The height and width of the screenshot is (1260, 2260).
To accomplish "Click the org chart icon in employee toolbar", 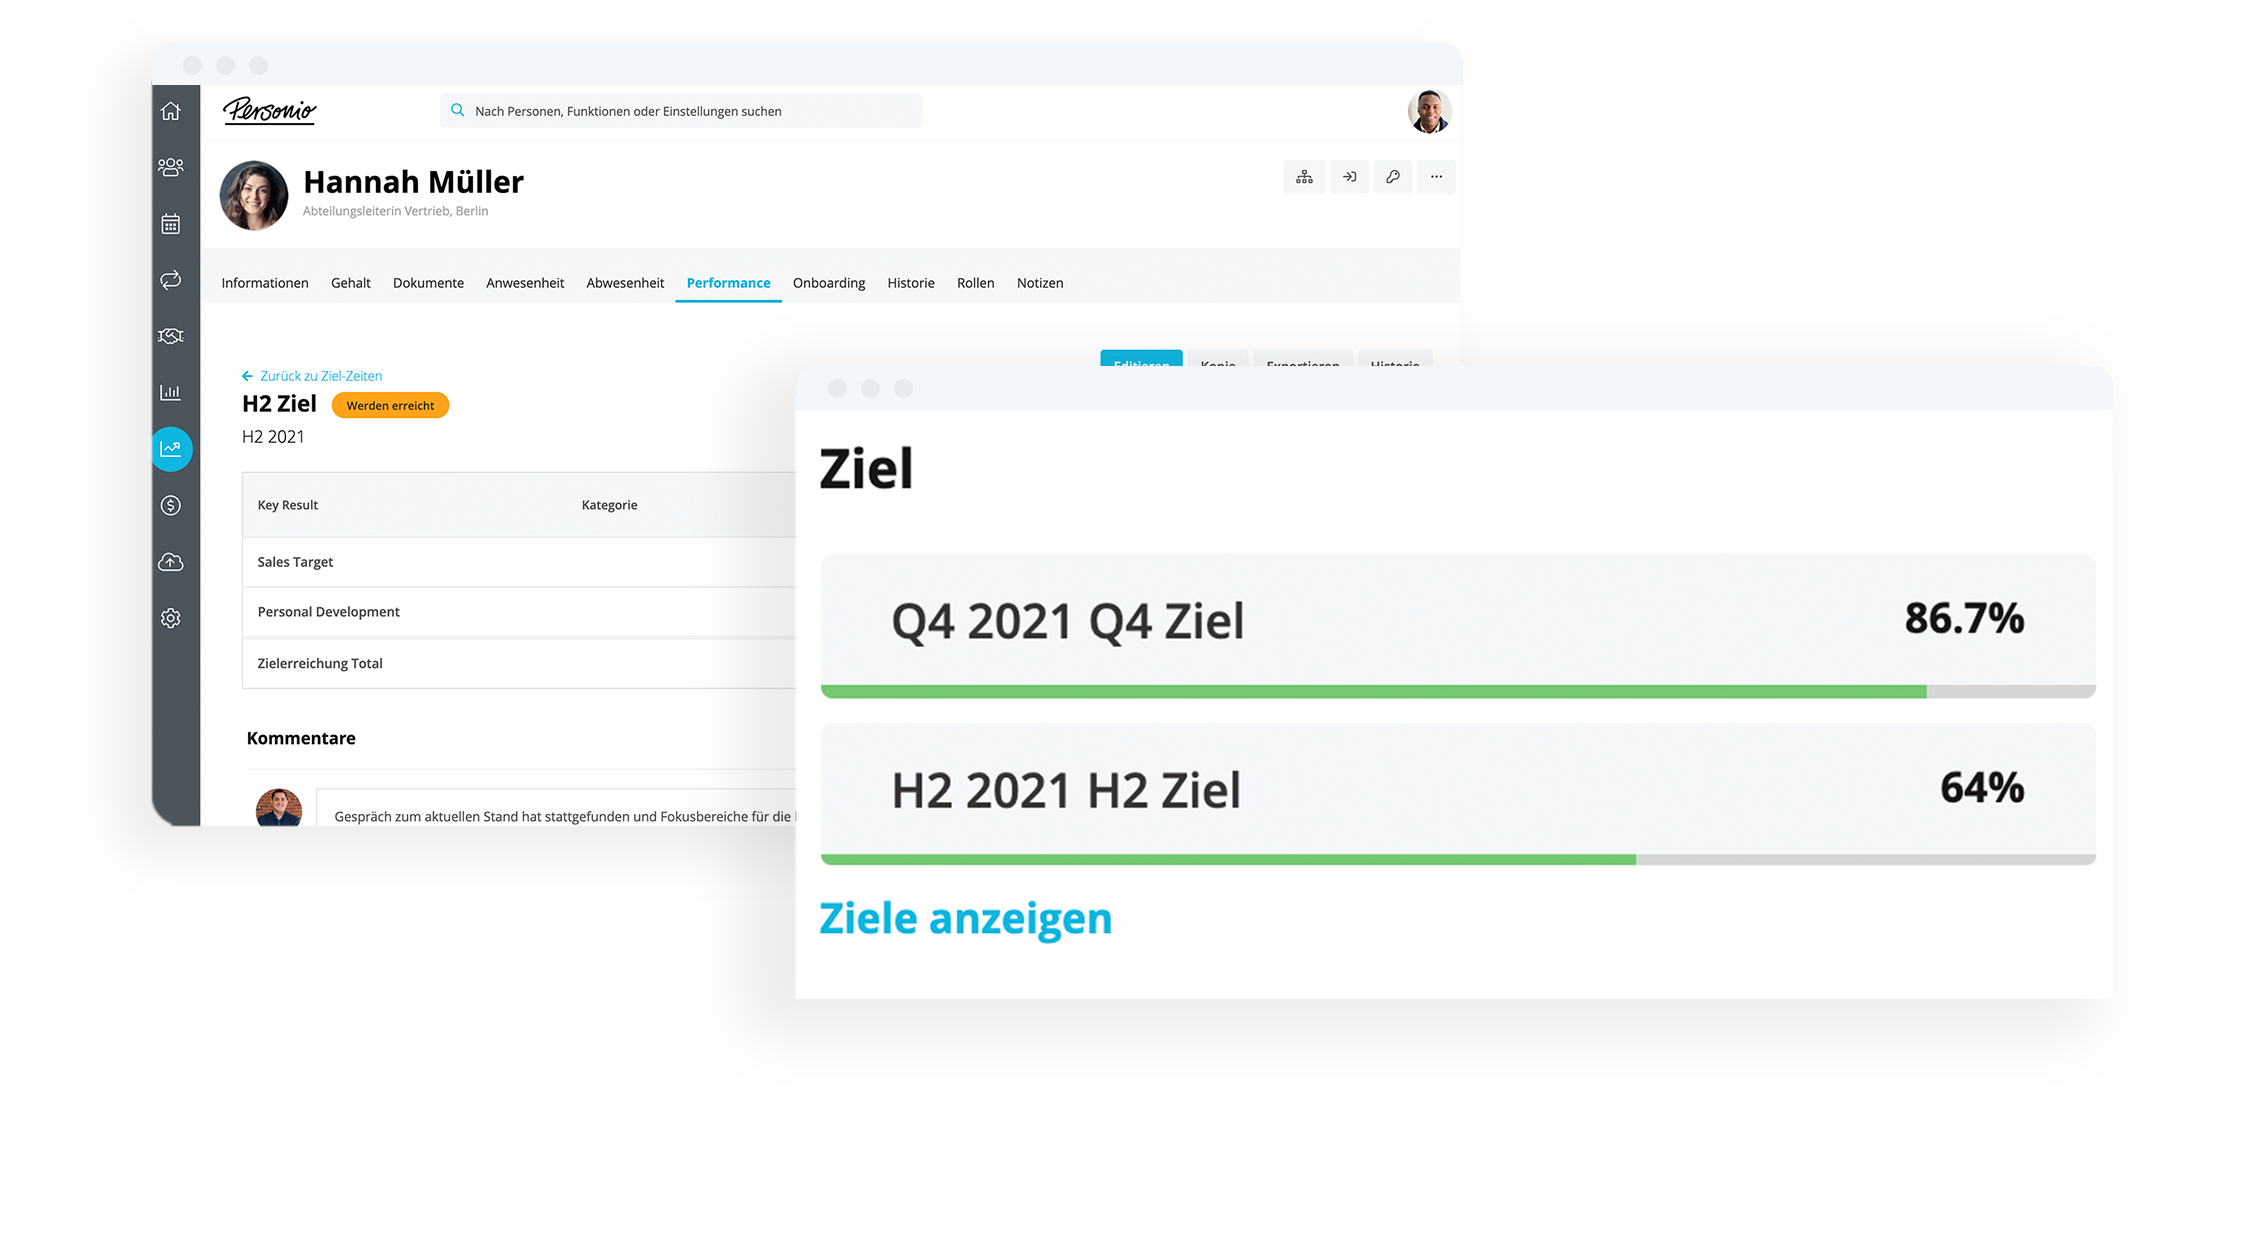I will coord(1305,175).
